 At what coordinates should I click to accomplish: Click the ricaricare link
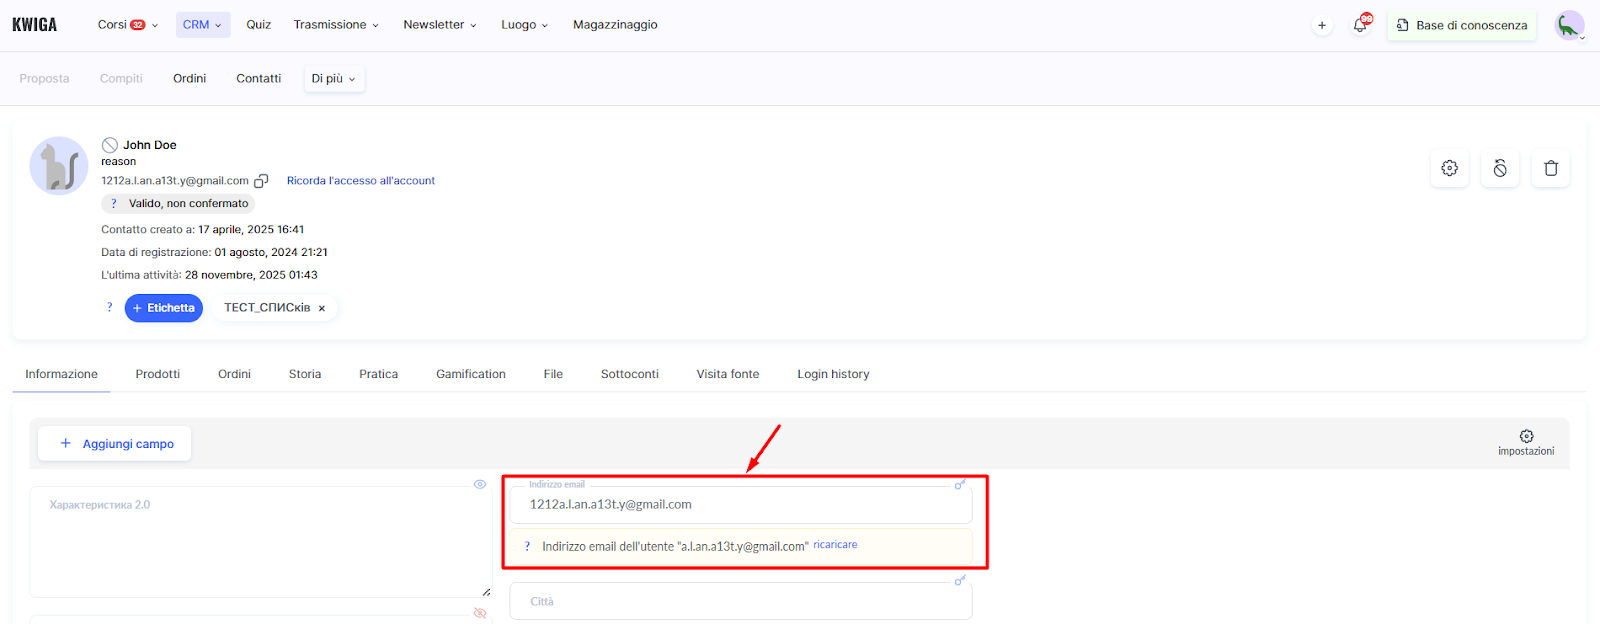tap(835, 545)
